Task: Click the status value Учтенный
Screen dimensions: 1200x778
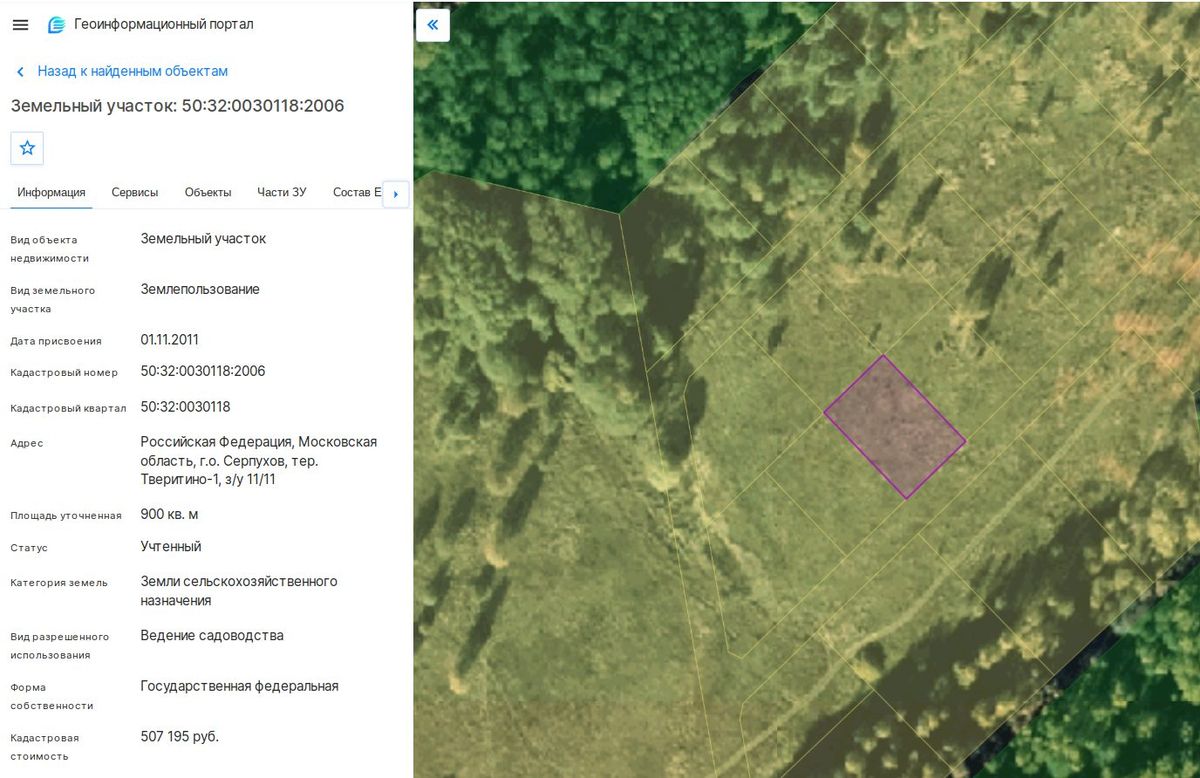Action: 171,547
